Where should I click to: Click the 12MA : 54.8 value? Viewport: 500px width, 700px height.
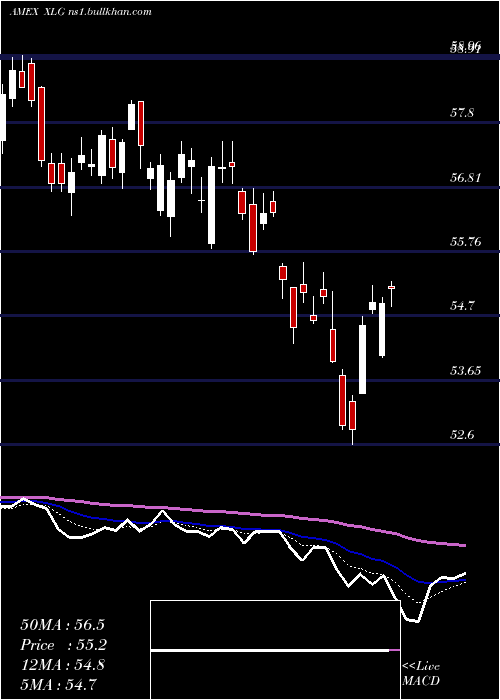(62, 665)
